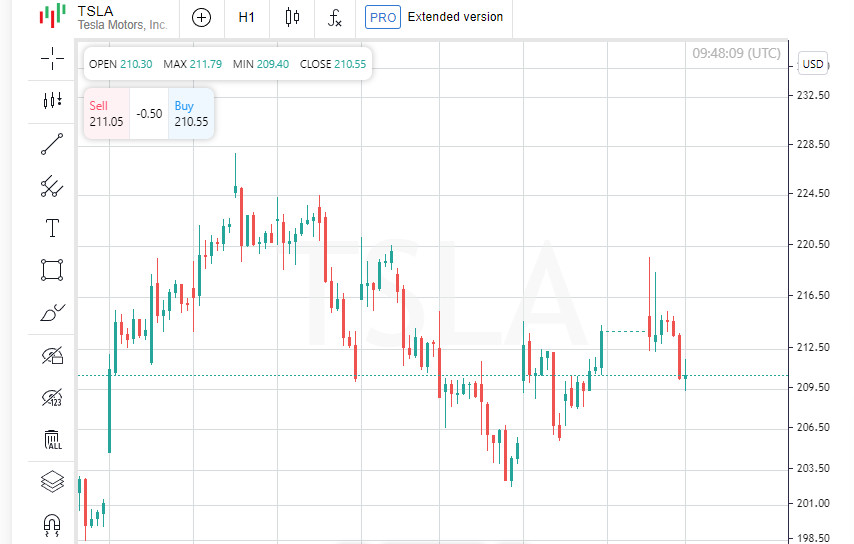Viewport: 854px width, 544px height.
Task: Open the fx indicators menu
Action: [x=334, y=18]
